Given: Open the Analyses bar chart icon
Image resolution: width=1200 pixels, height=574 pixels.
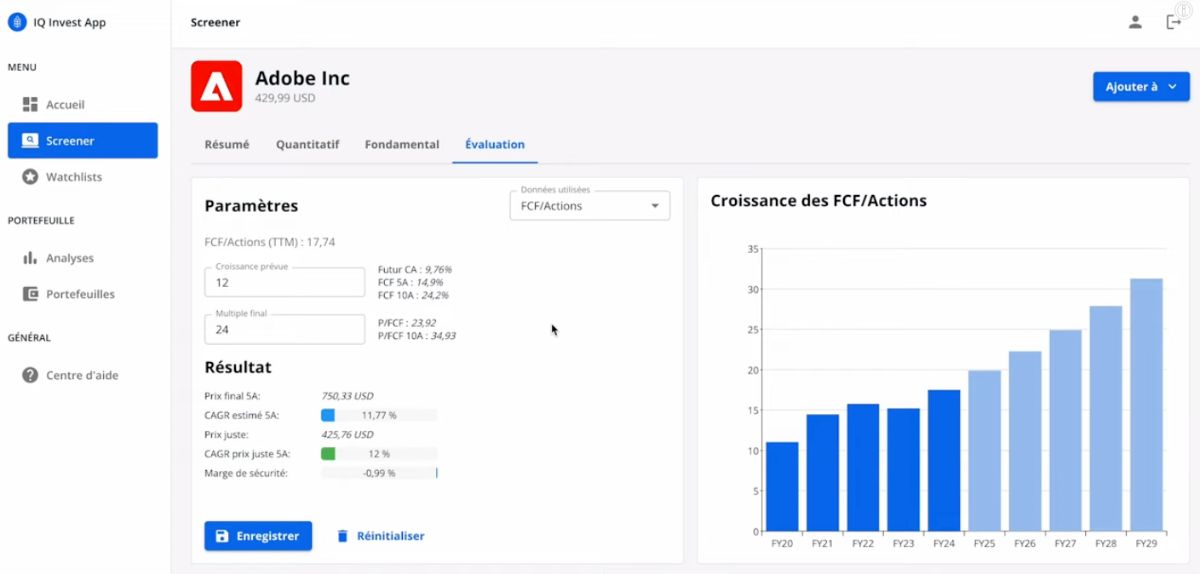Looking at the screenshot, I should point(30,258).
